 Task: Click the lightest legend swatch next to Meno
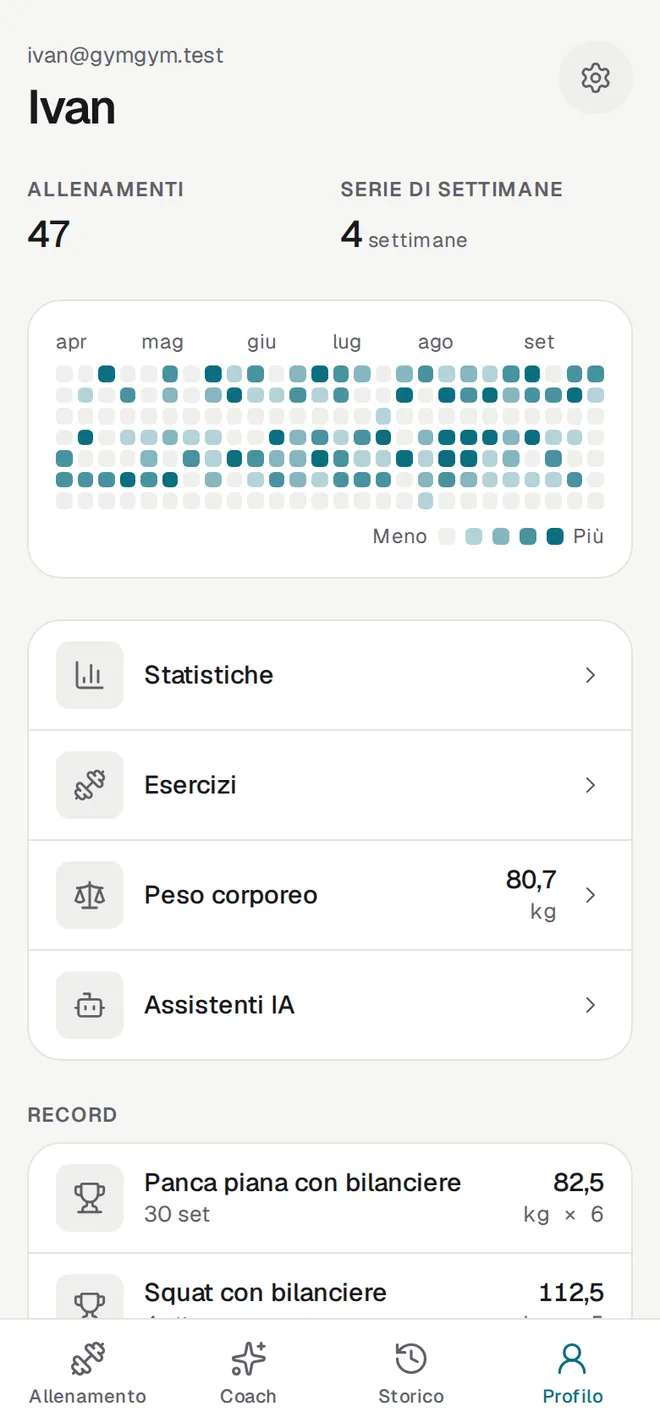[x=446, y=536]
